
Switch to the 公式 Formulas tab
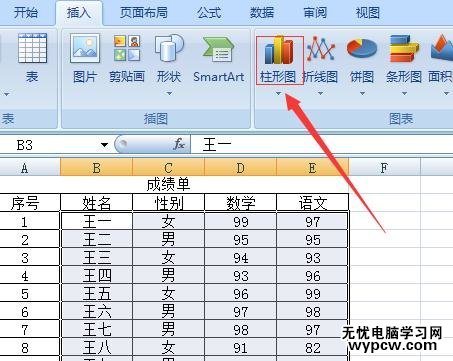pyautogui.click(x=209, y=13)
